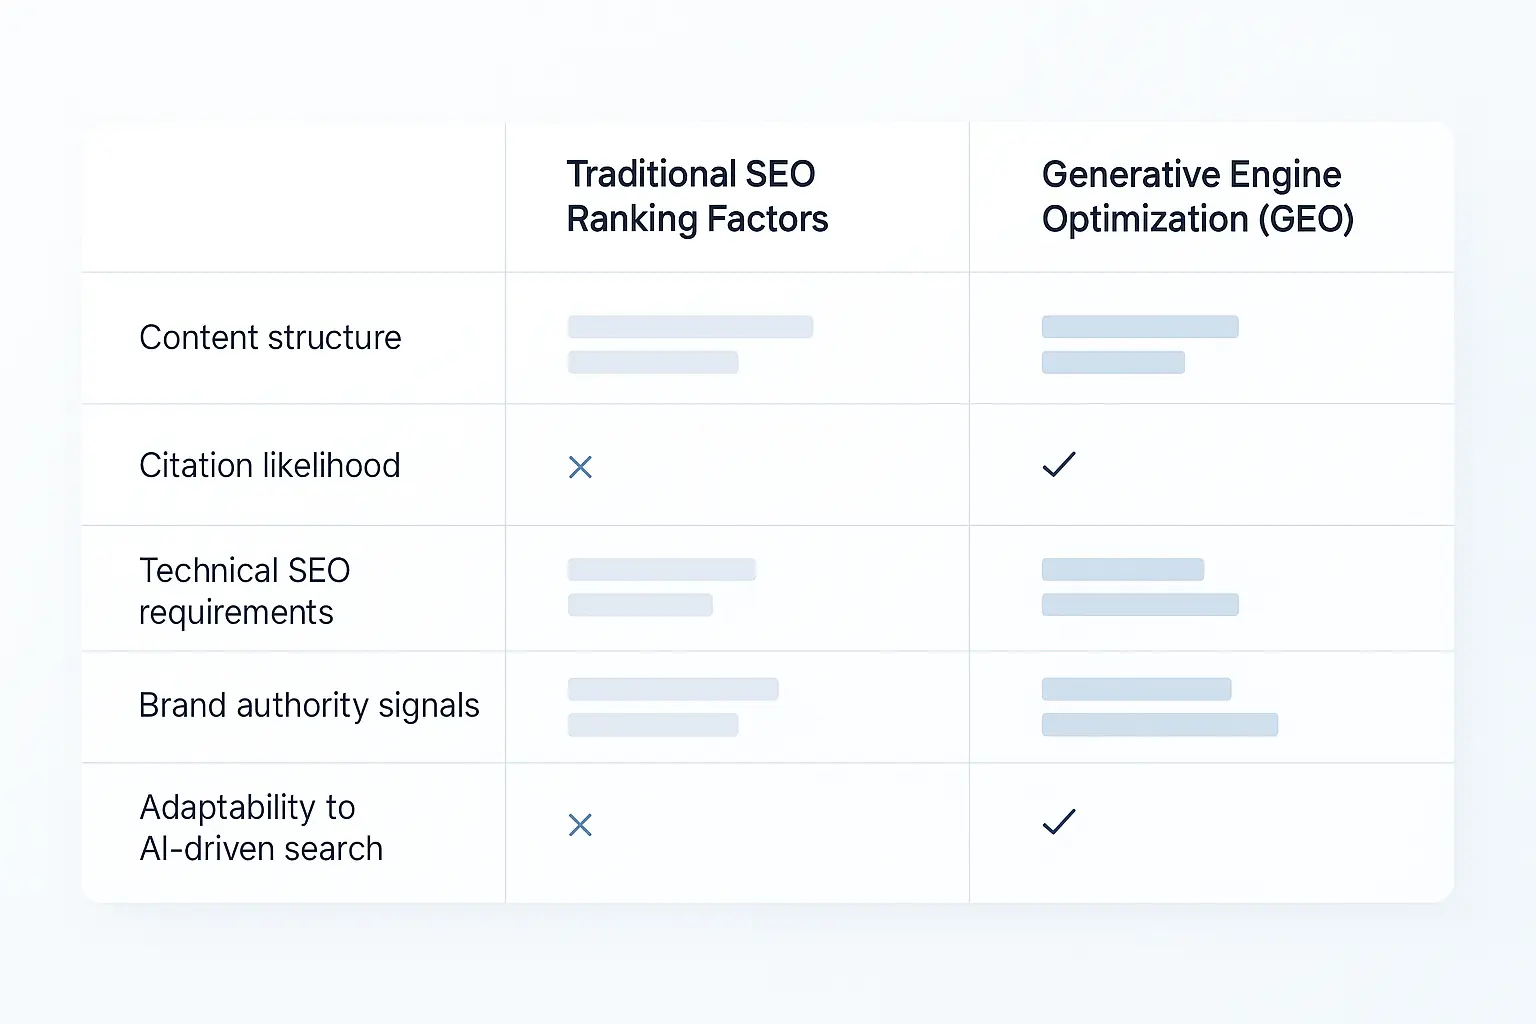Viewport: 1536px width, 1024px height.
Task: Click the checkmark in Adaptability to AI-driven search row
Action: click(1059, 821)
